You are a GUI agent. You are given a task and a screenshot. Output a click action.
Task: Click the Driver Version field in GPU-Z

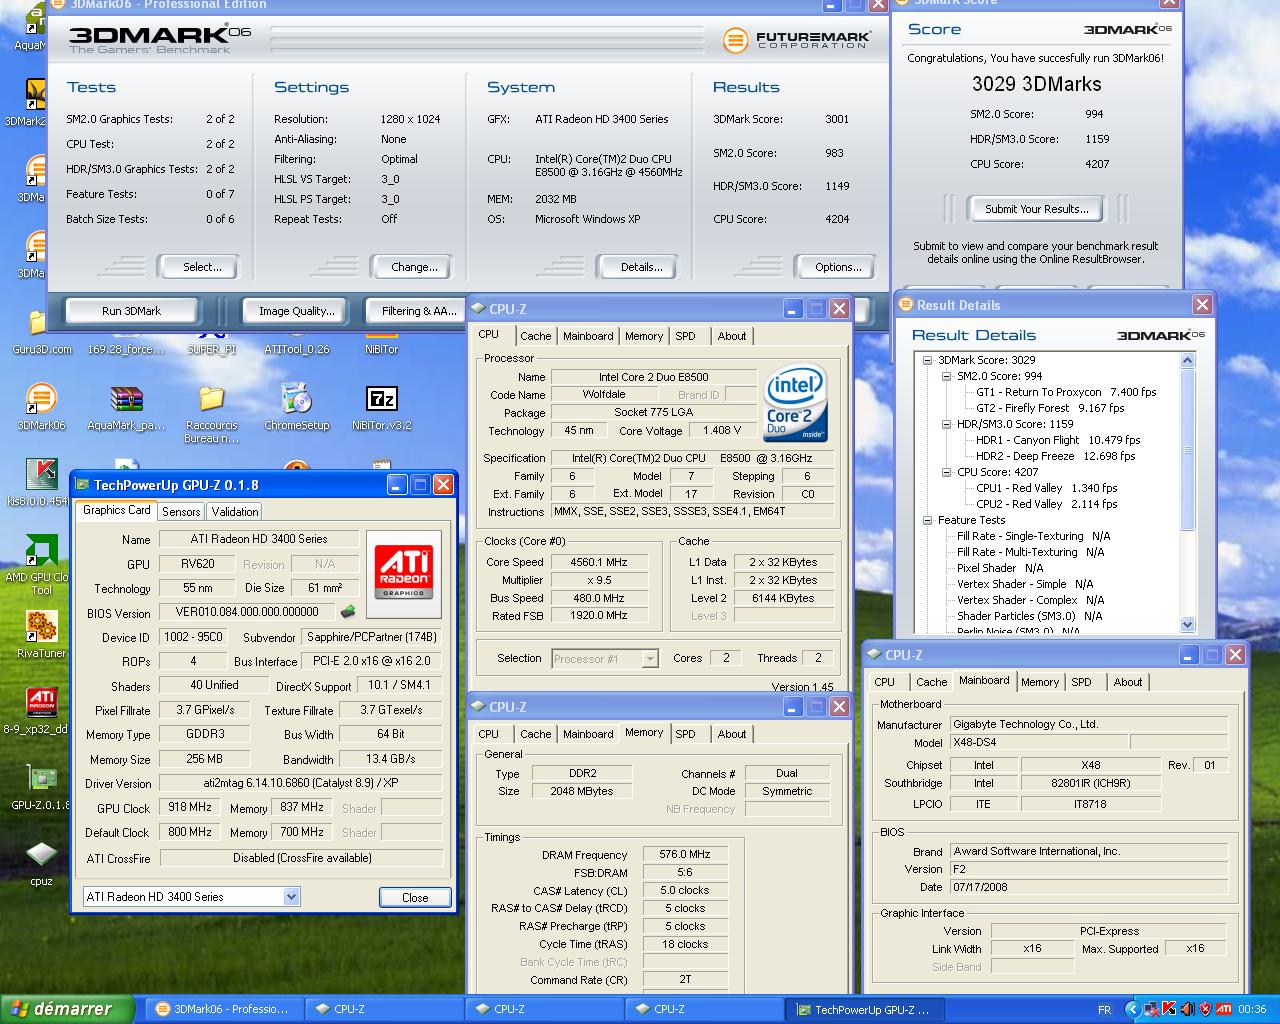coord(300,783)
